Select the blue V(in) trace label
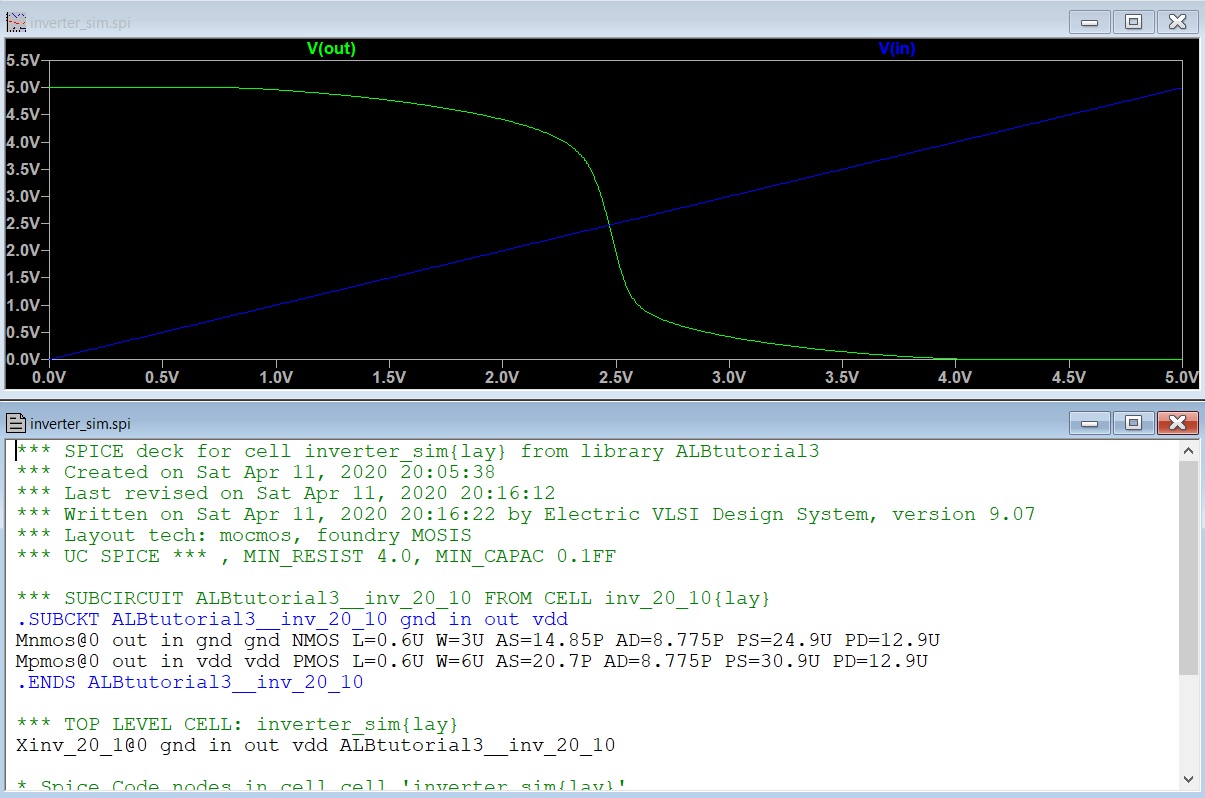1205x798 pixels. pyautogui.click(x=896, y=48)
